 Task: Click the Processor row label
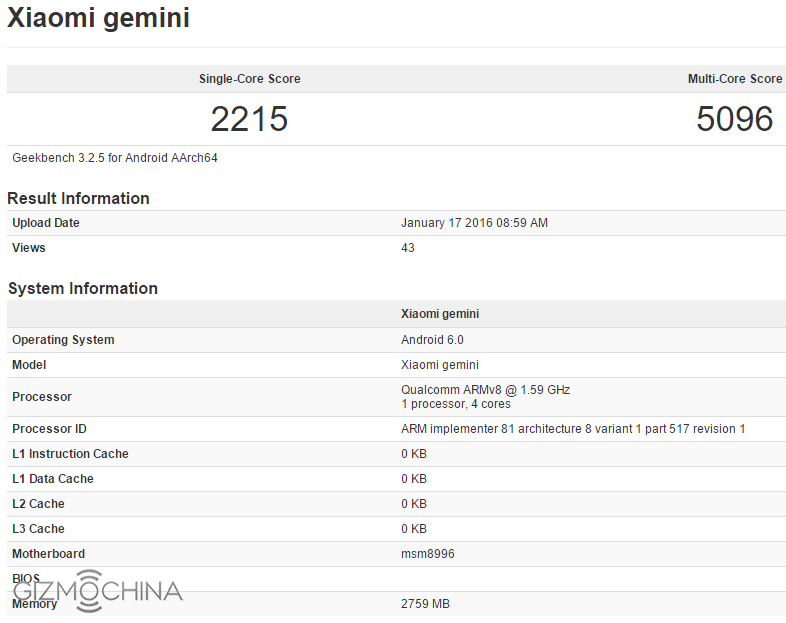(x=42, y=397)
